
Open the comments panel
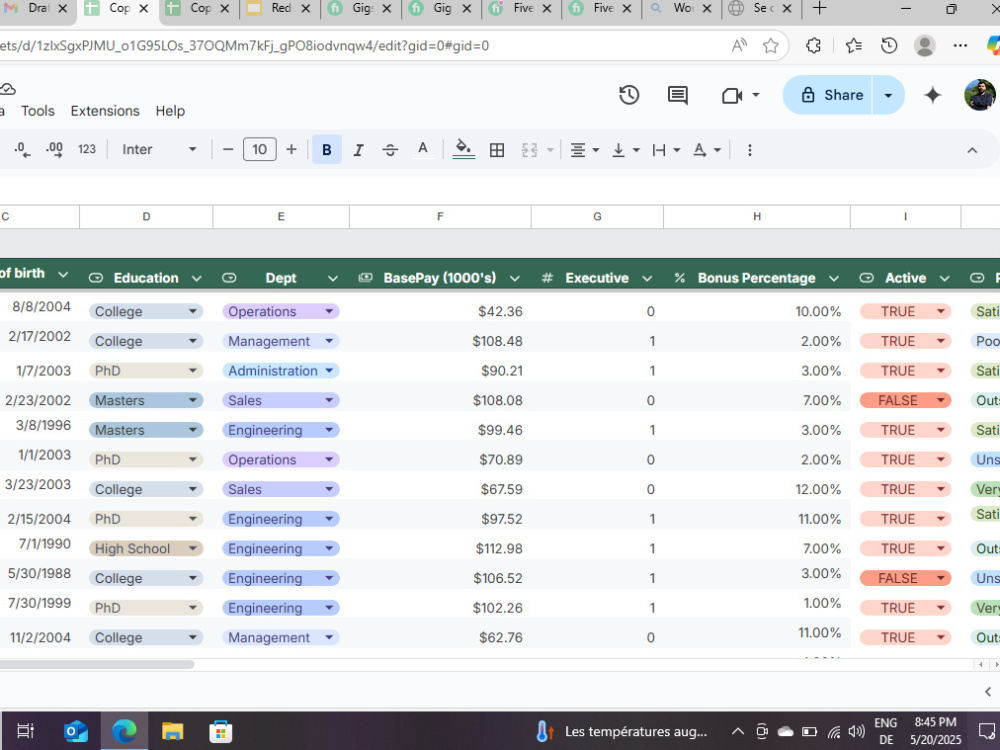(x=677, y=95)
